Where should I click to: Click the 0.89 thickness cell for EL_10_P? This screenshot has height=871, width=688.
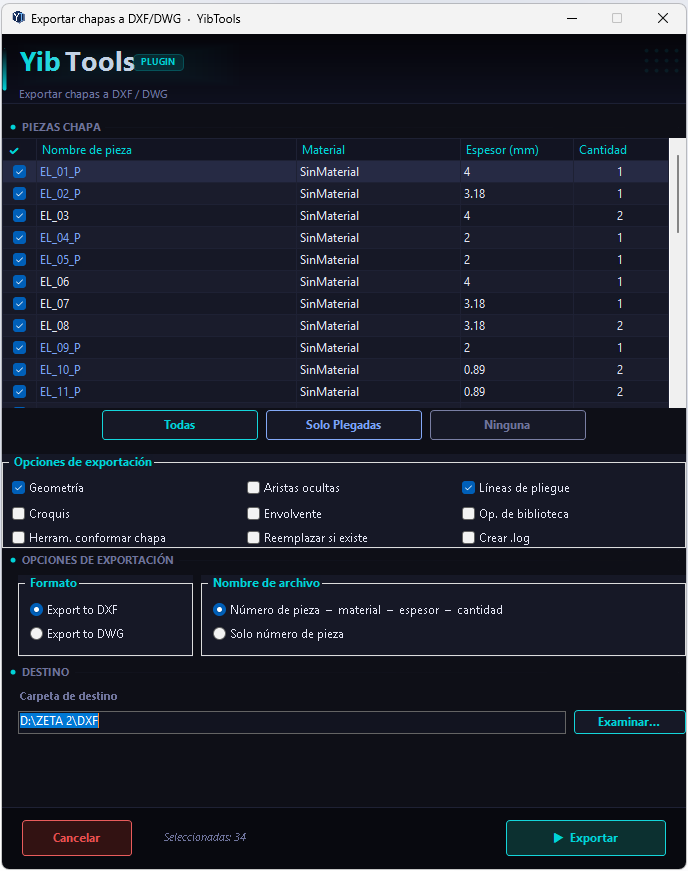[x=516, y=369]
